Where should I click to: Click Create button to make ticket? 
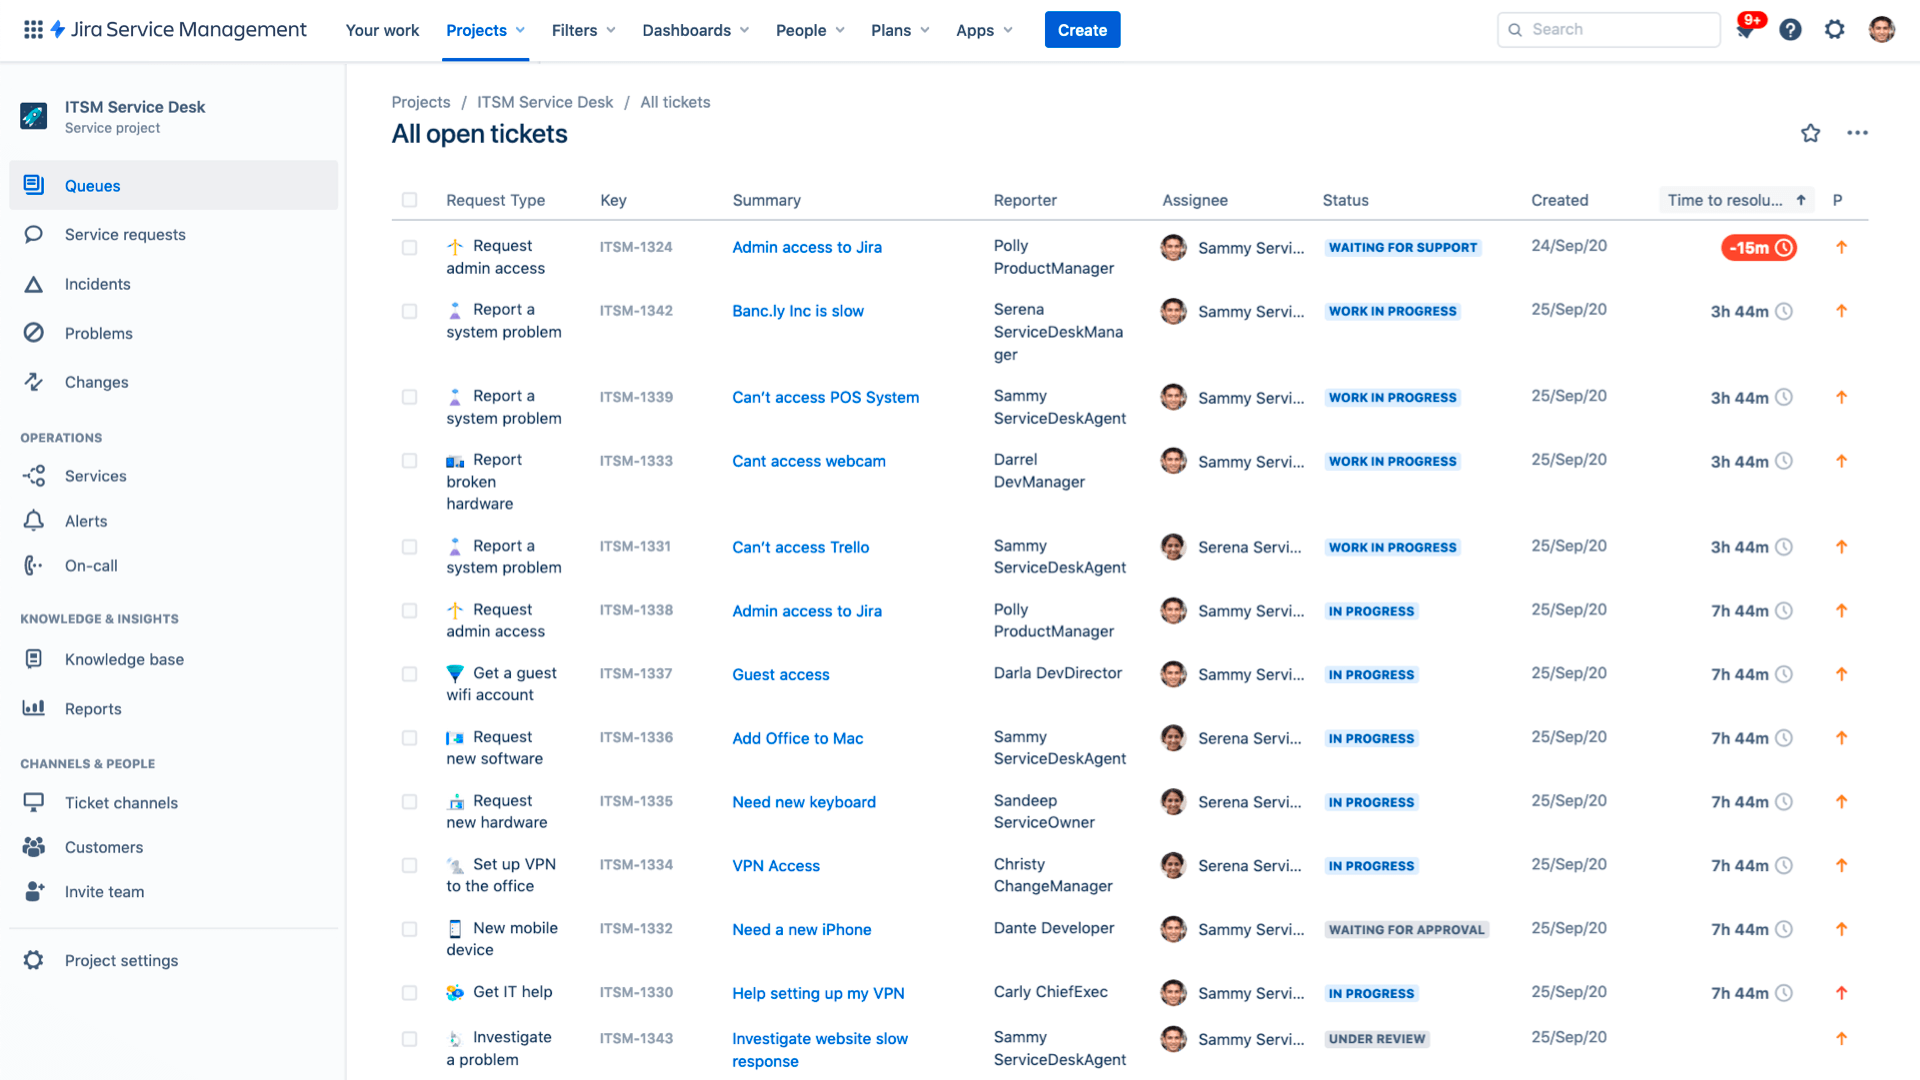[x=1083, y=29]
